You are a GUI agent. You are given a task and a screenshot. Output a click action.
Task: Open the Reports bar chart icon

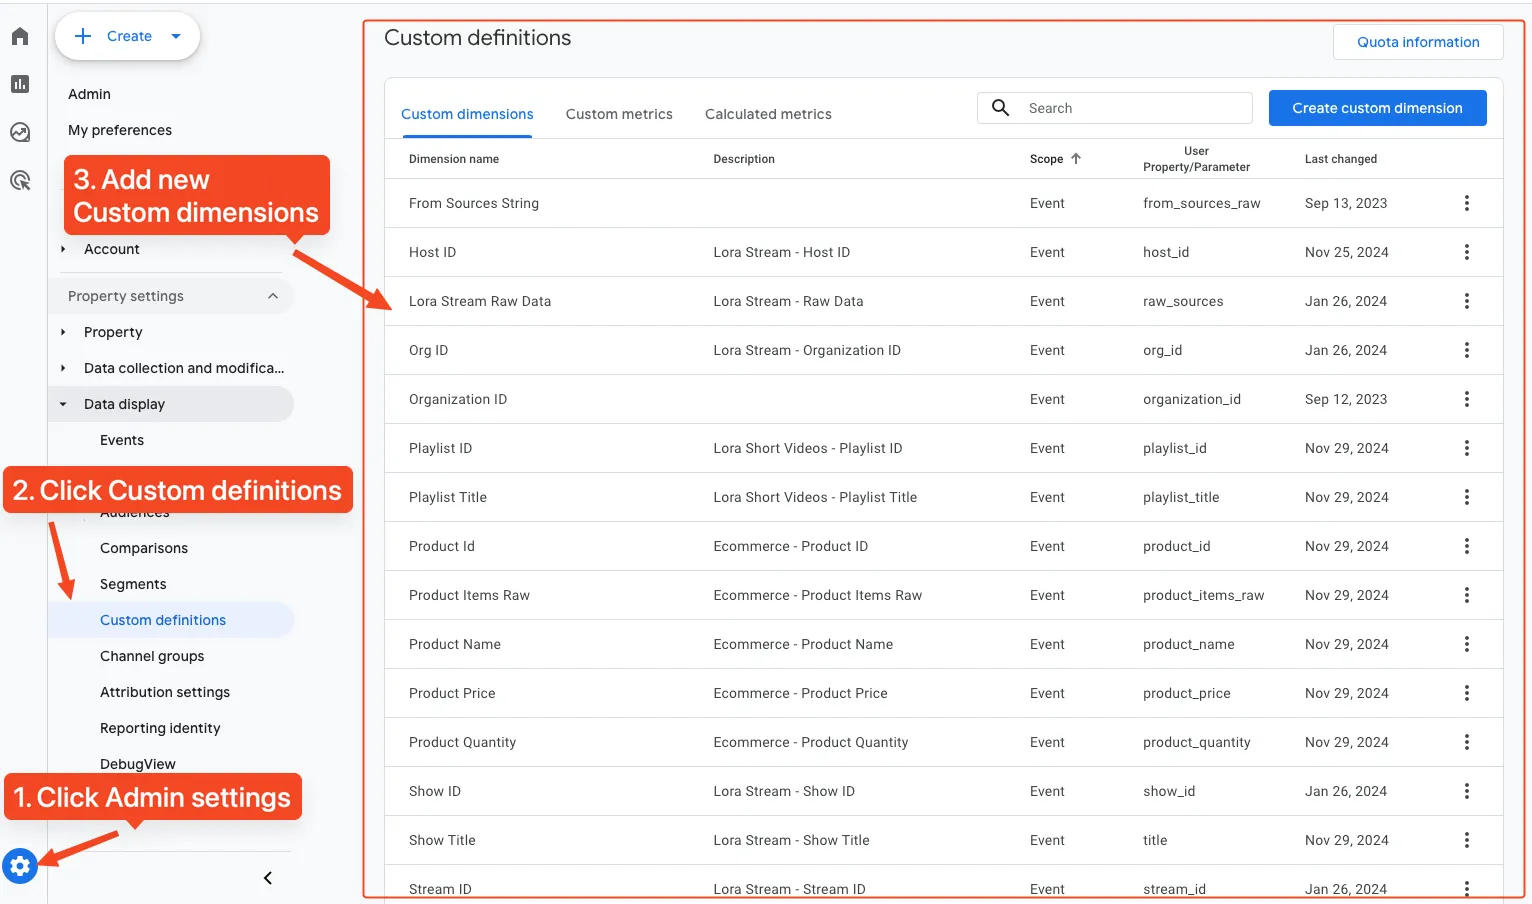point(20,84)
